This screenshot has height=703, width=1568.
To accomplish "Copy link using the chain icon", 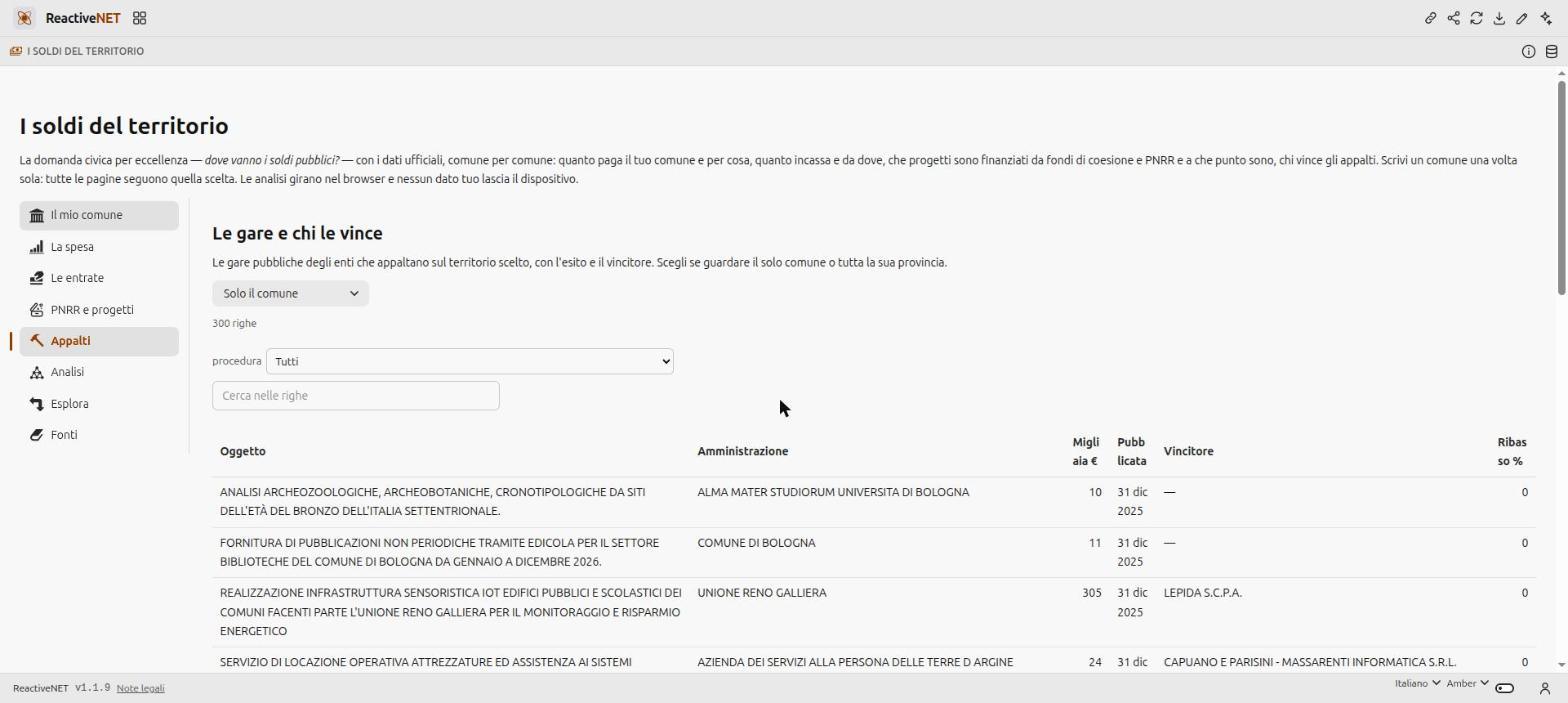I will click(1431, 18).
